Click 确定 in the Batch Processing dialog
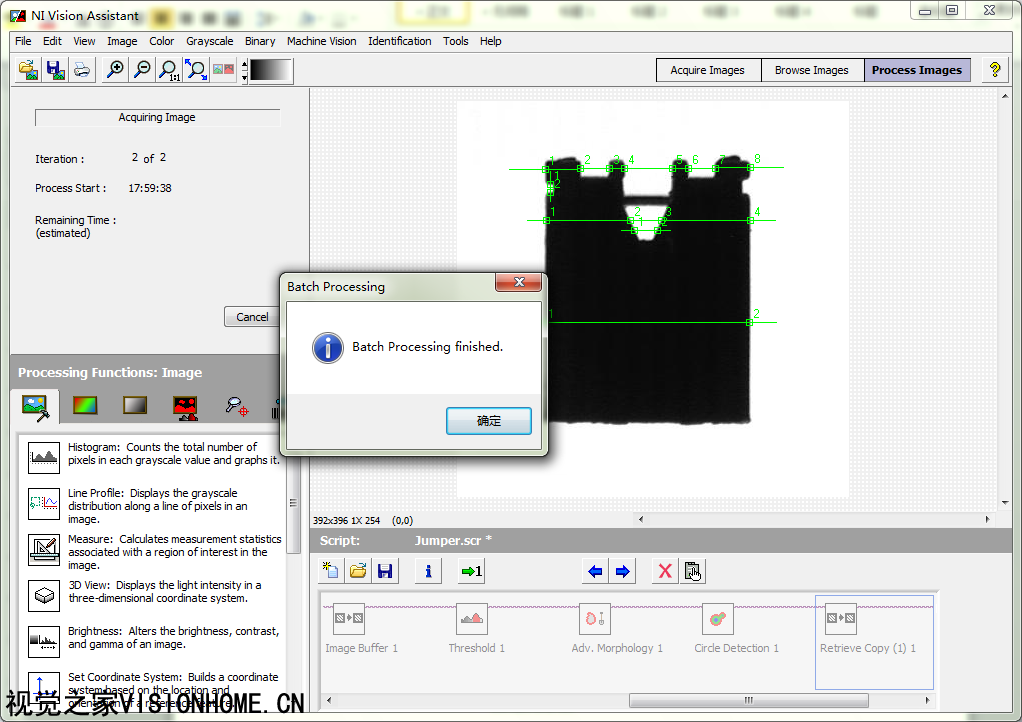 pos(488,421)
